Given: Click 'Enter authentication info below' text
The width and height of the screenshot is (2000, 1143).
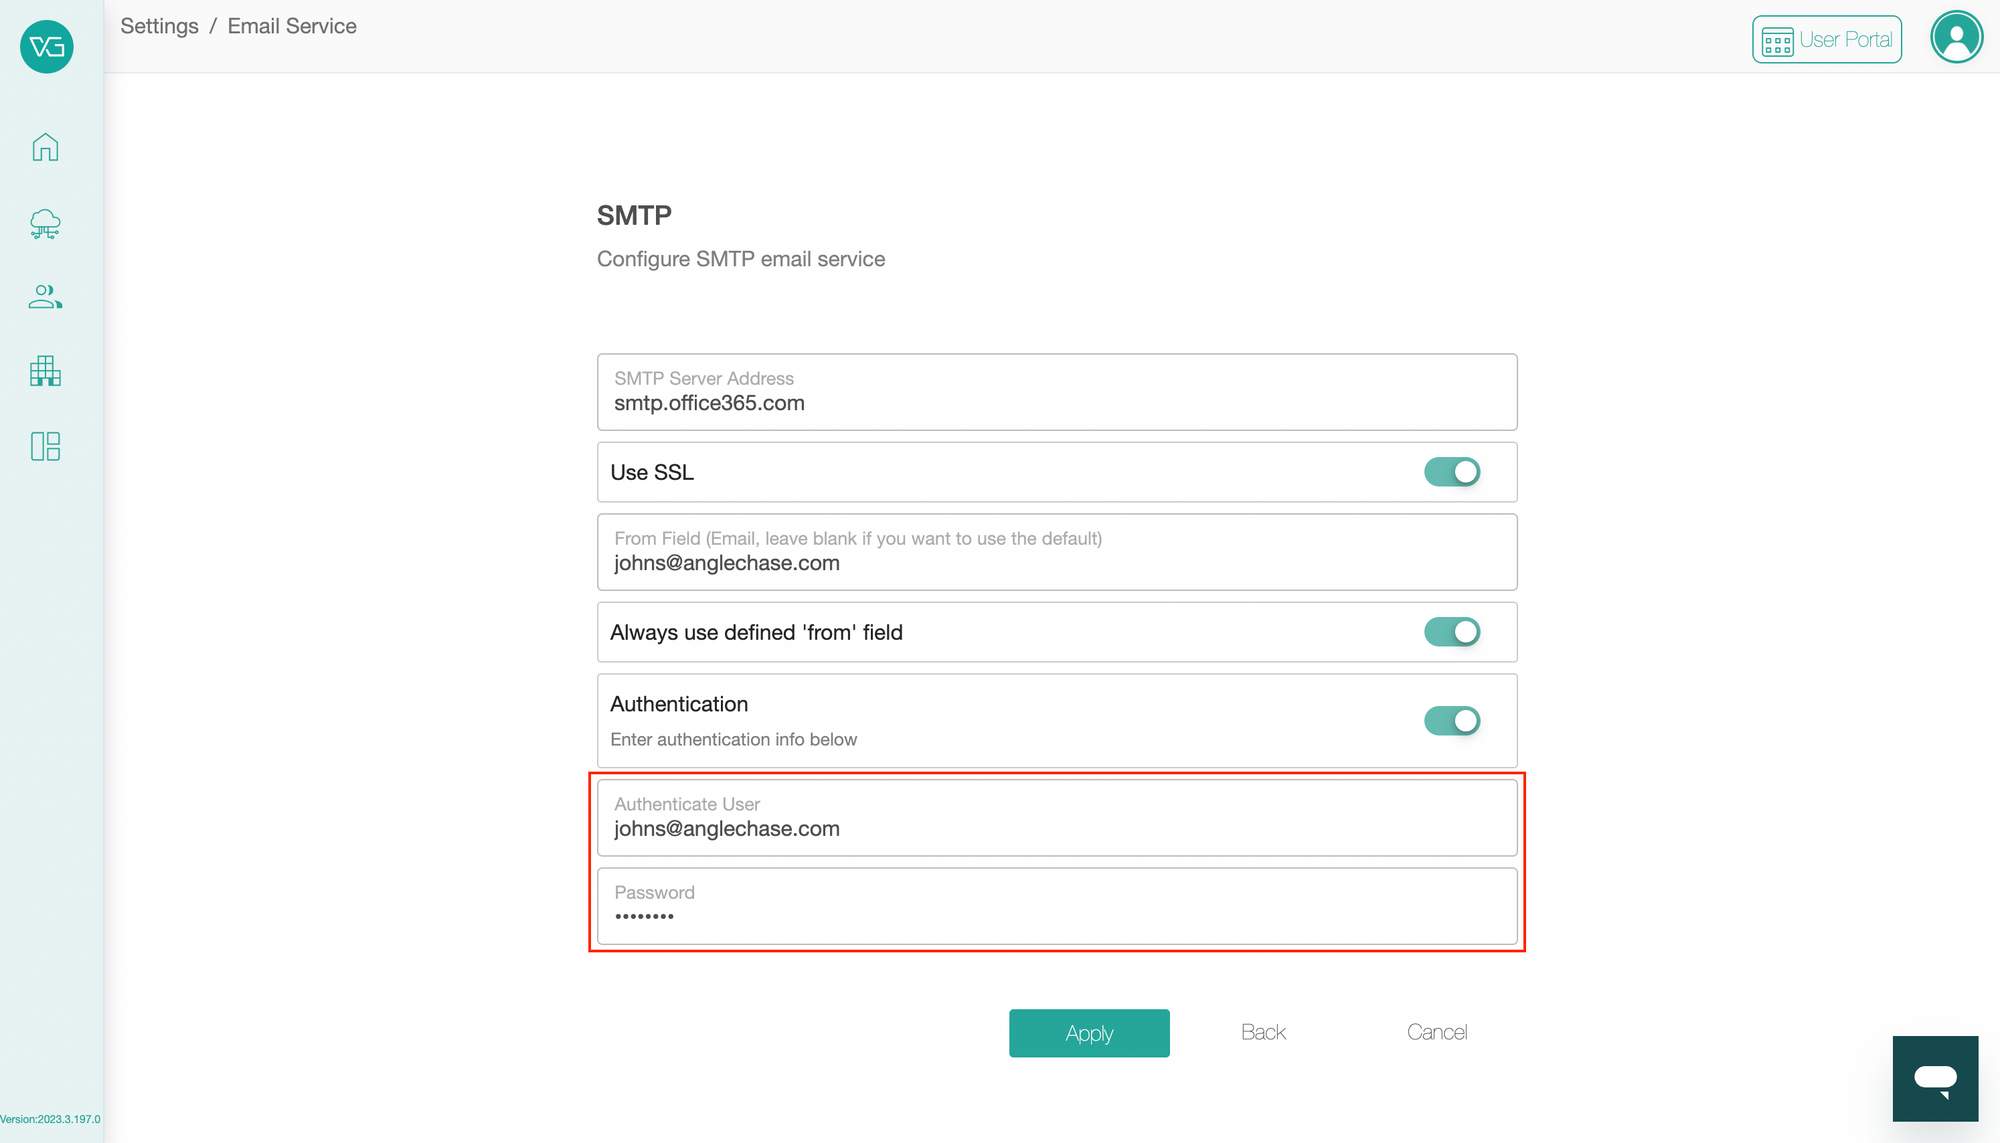Looking at the screenshot, I should (x=733, y=739).
